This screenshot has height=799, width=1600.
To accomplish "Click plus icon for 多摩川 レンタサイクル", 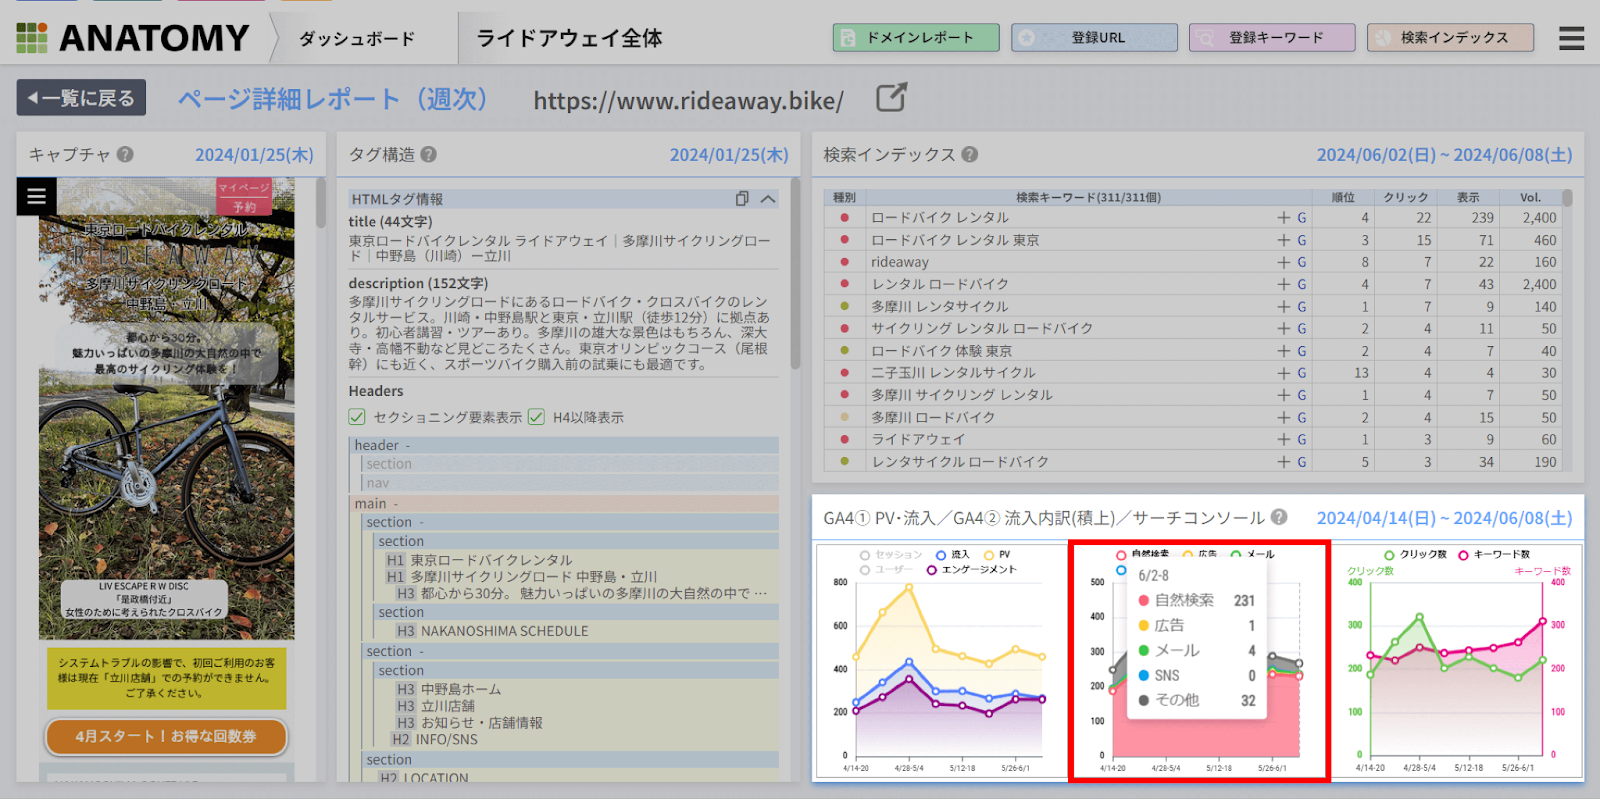I will 1283,306.
